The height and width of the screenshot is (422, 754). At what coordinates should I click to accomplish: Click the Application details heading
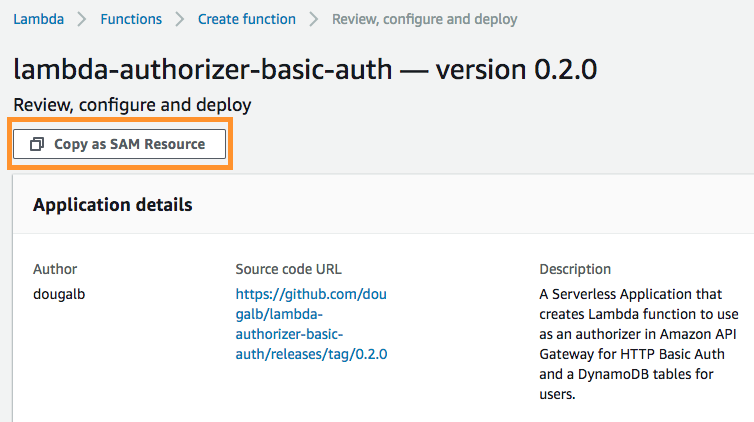click(x=112, y=205)
